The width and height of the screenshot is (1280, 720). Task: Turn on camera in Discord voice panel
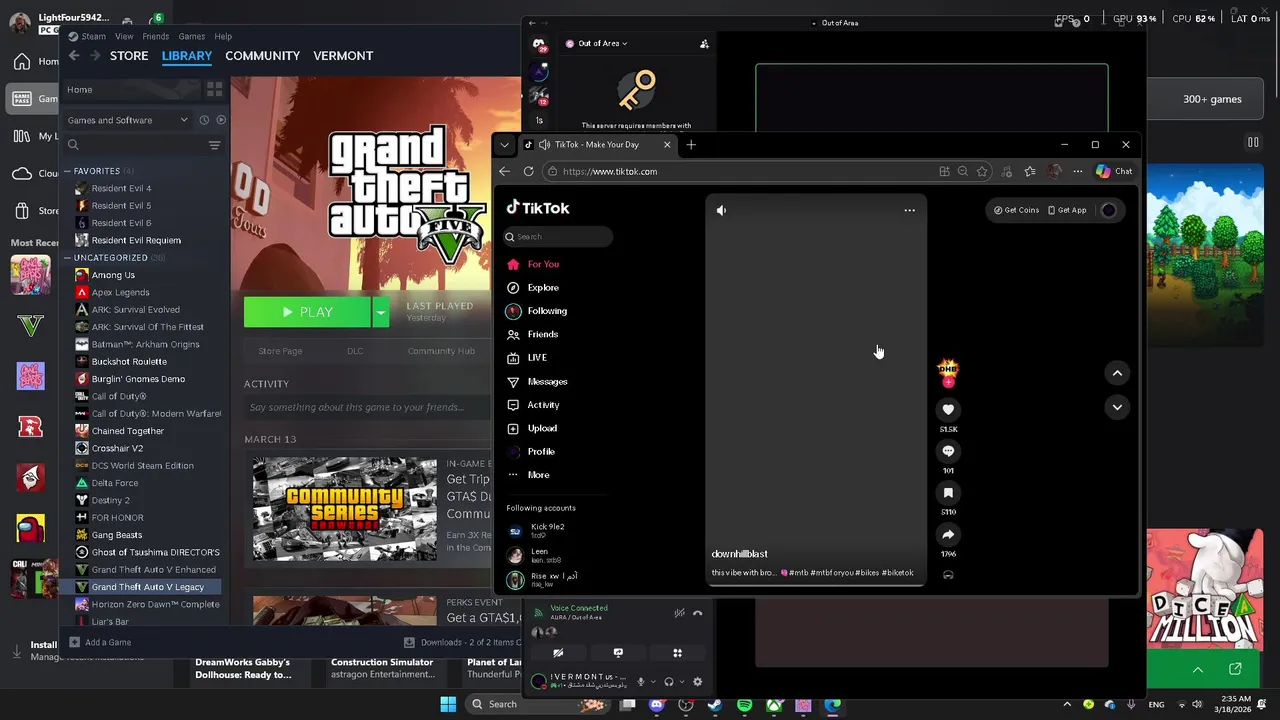click(x=558, y=653)
